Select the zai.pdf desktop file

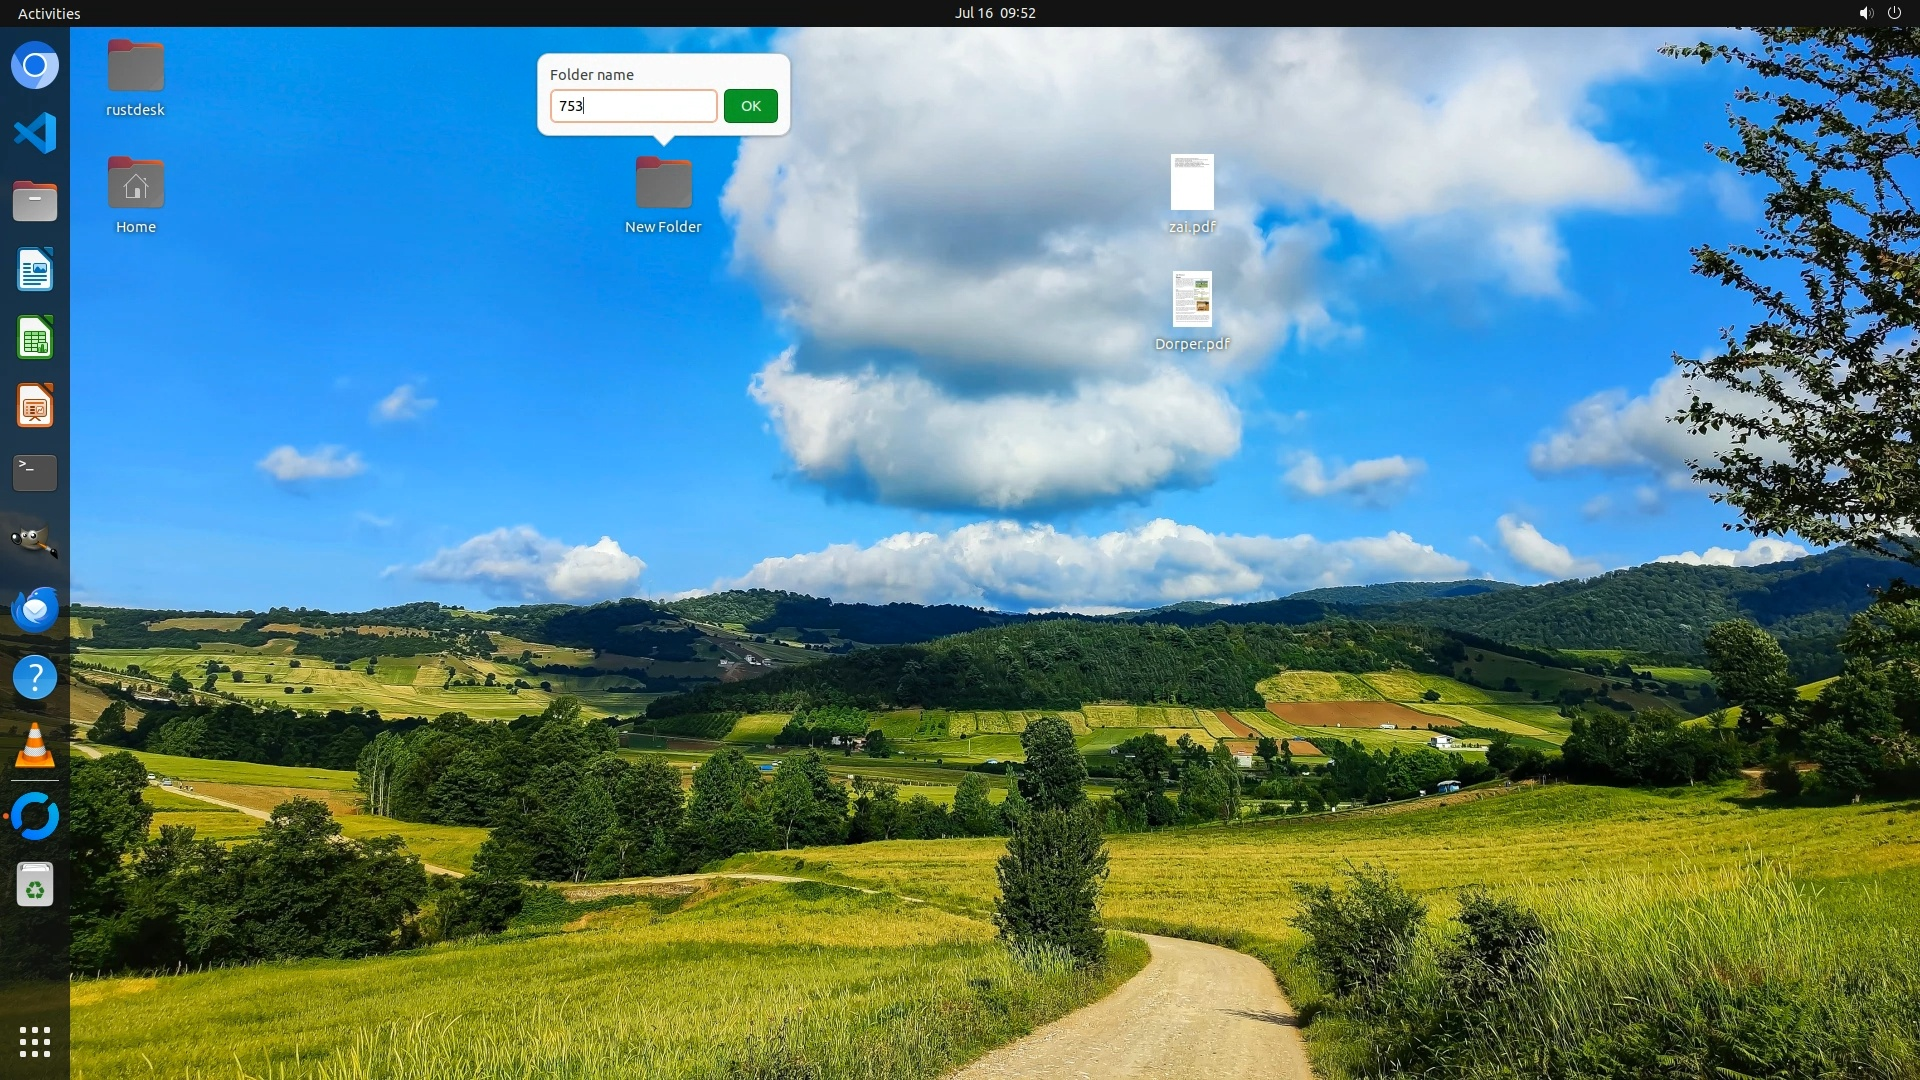(x=1192, y=184)
